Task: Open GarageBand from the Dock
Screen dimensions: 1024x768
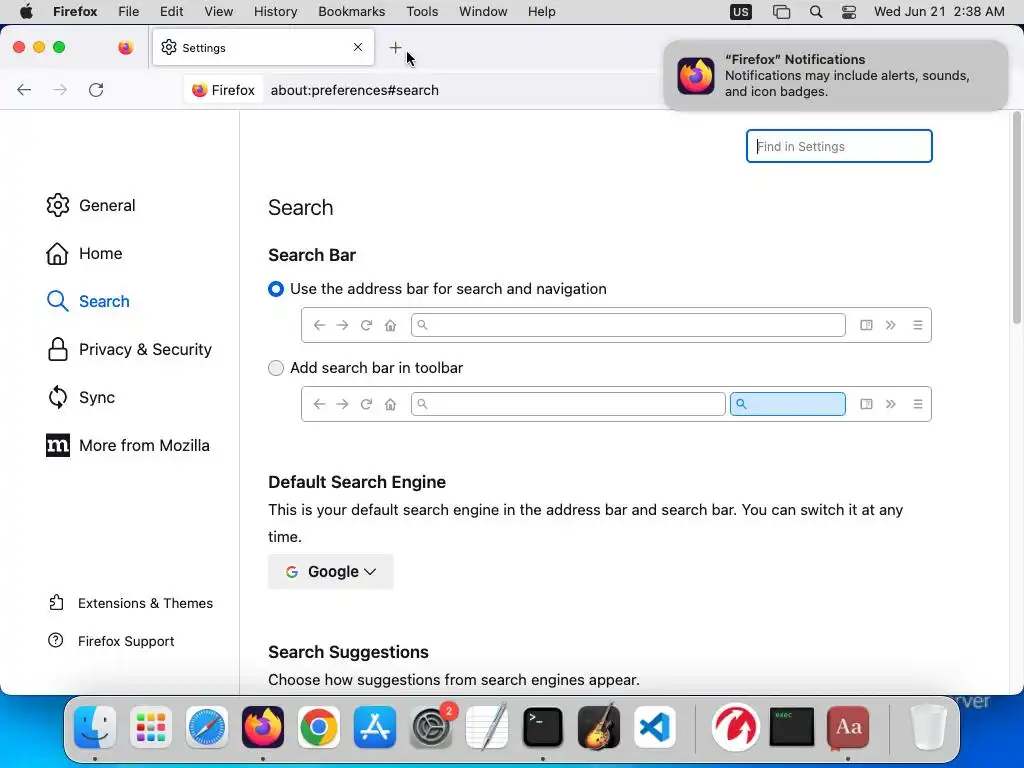Action: [599, 727]
